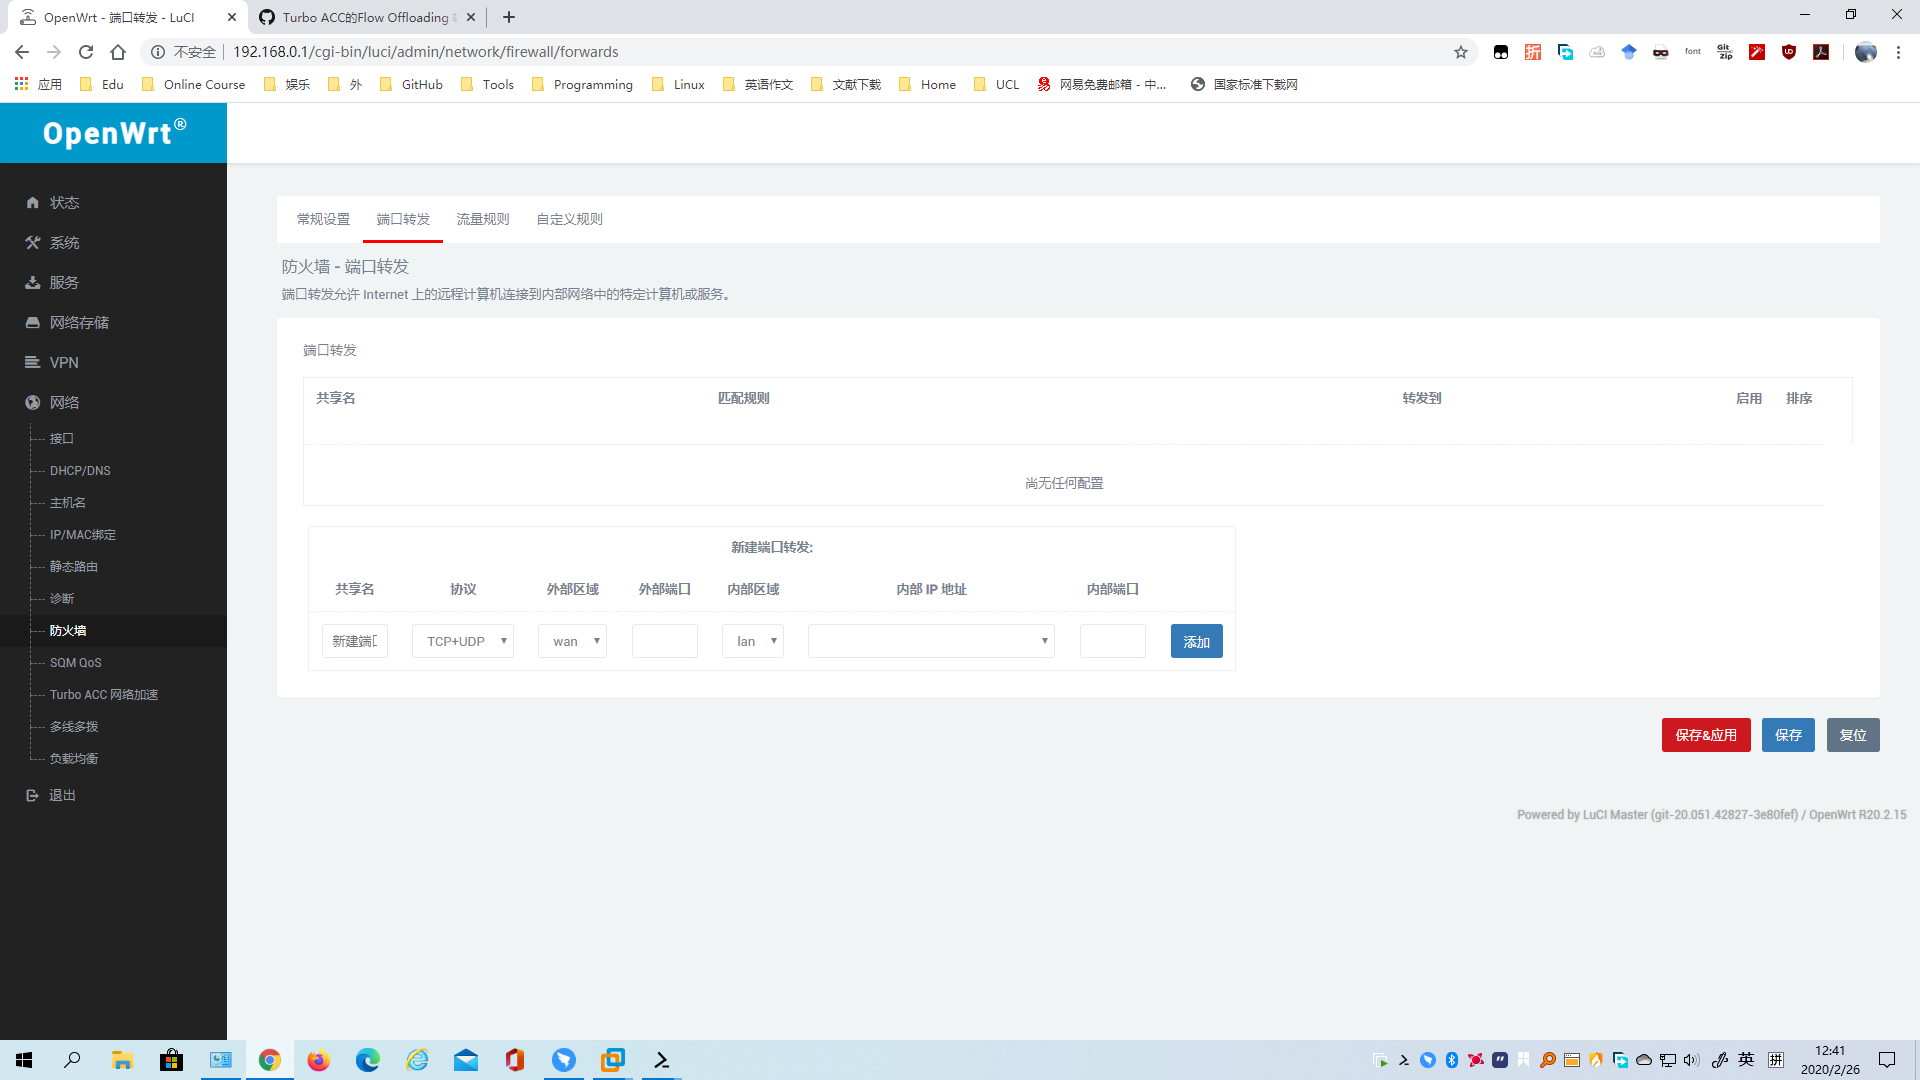Select Turbo ACC 网络加速 in sidebar
Screen dimensions: 1920x1080
click(103, 694)
